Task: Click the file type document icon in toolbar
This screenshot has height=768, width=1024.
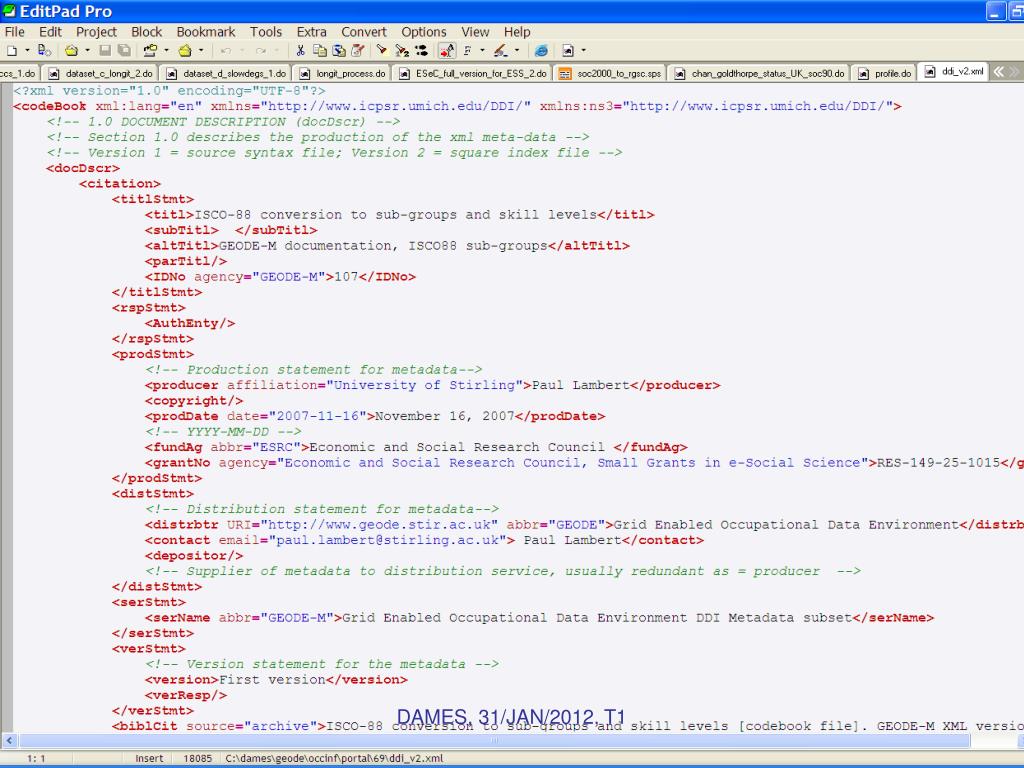Action: [568, 50]
